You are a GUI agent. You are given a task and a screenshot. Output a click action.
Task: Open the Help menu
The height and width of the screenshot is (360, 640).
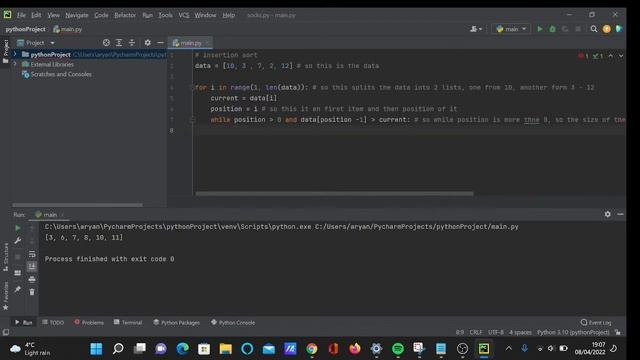point(229,15)
